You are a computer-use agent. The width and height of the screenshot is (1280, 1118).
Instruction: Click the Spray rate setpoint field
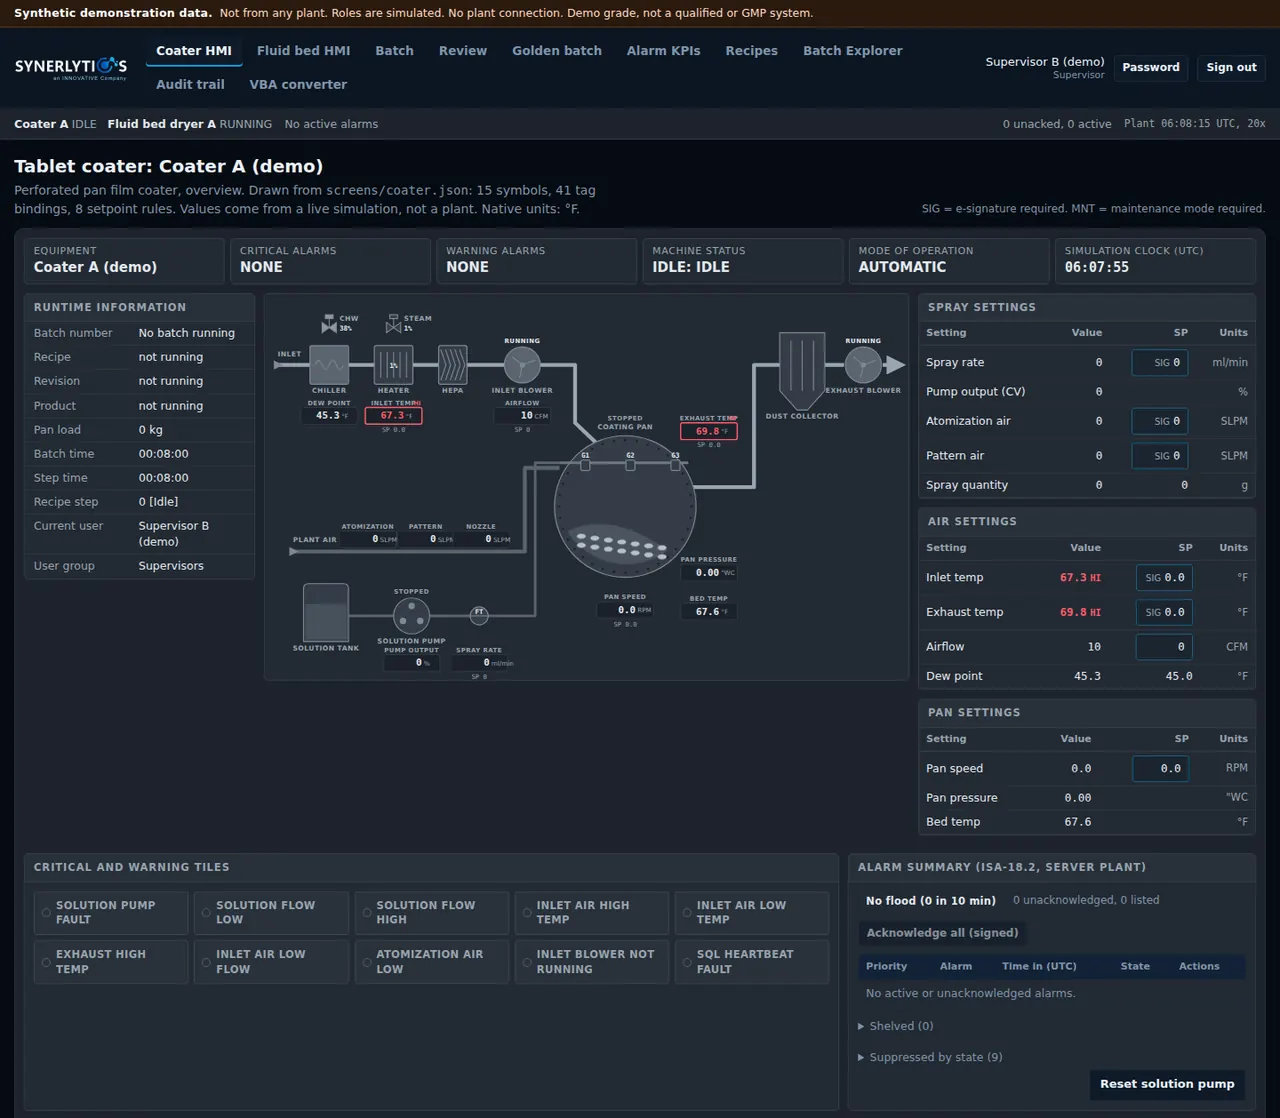[1160, 362]
